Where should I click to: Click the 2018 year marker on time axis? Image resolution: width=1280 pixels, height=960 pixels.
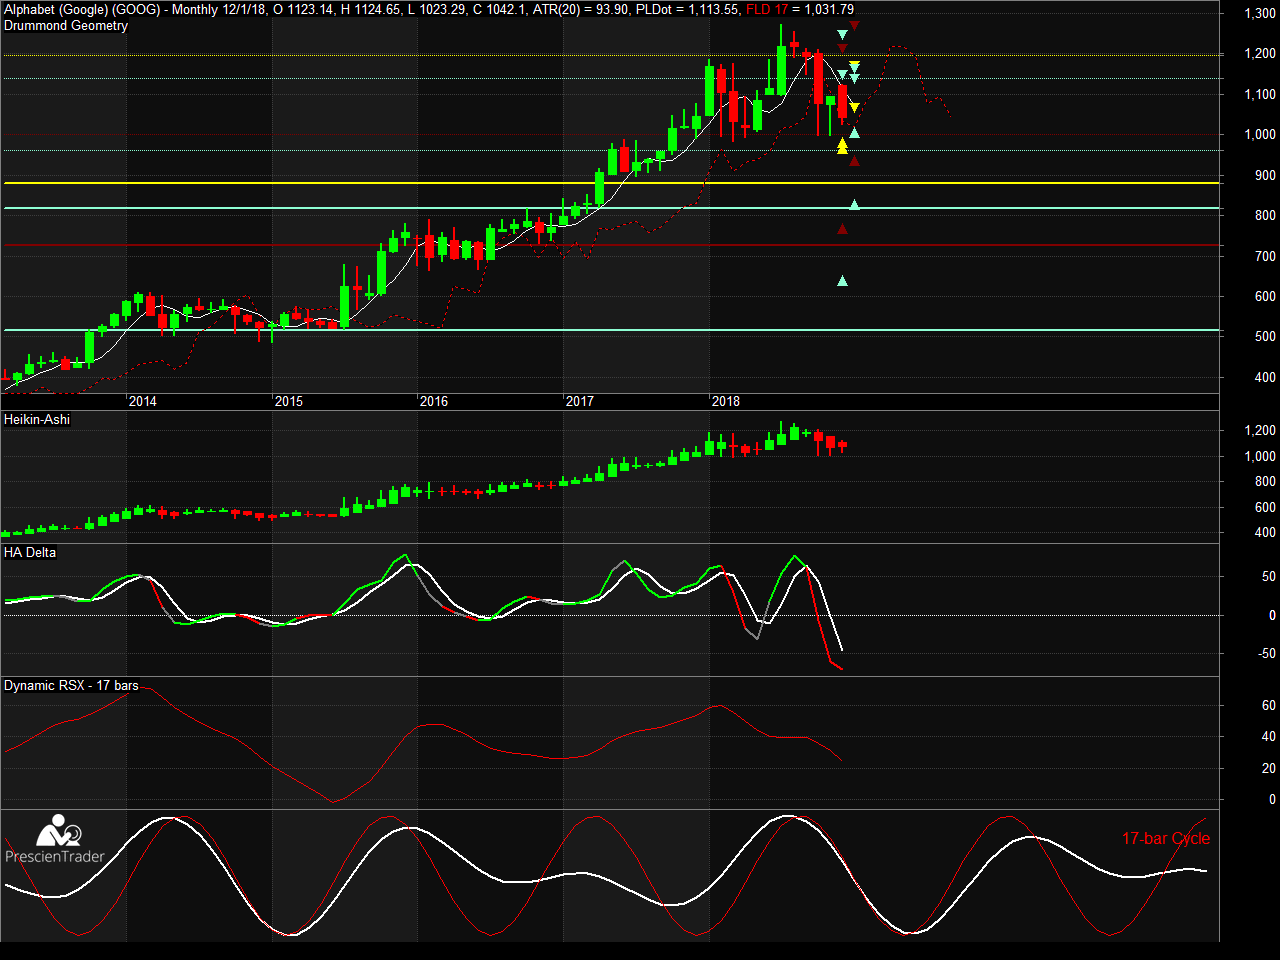coord(726,402)
